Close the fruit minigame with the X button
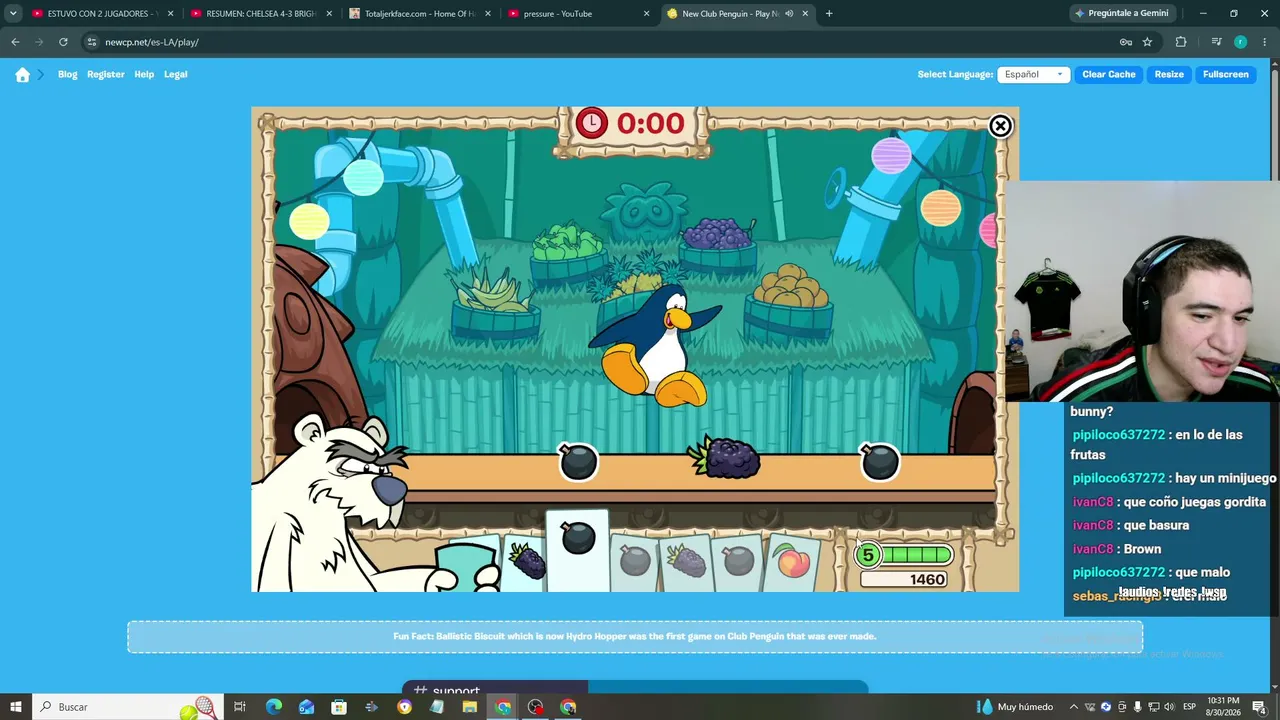Image resolution: width=1280 pixels, height=720 pixels. click(1000, 126)
